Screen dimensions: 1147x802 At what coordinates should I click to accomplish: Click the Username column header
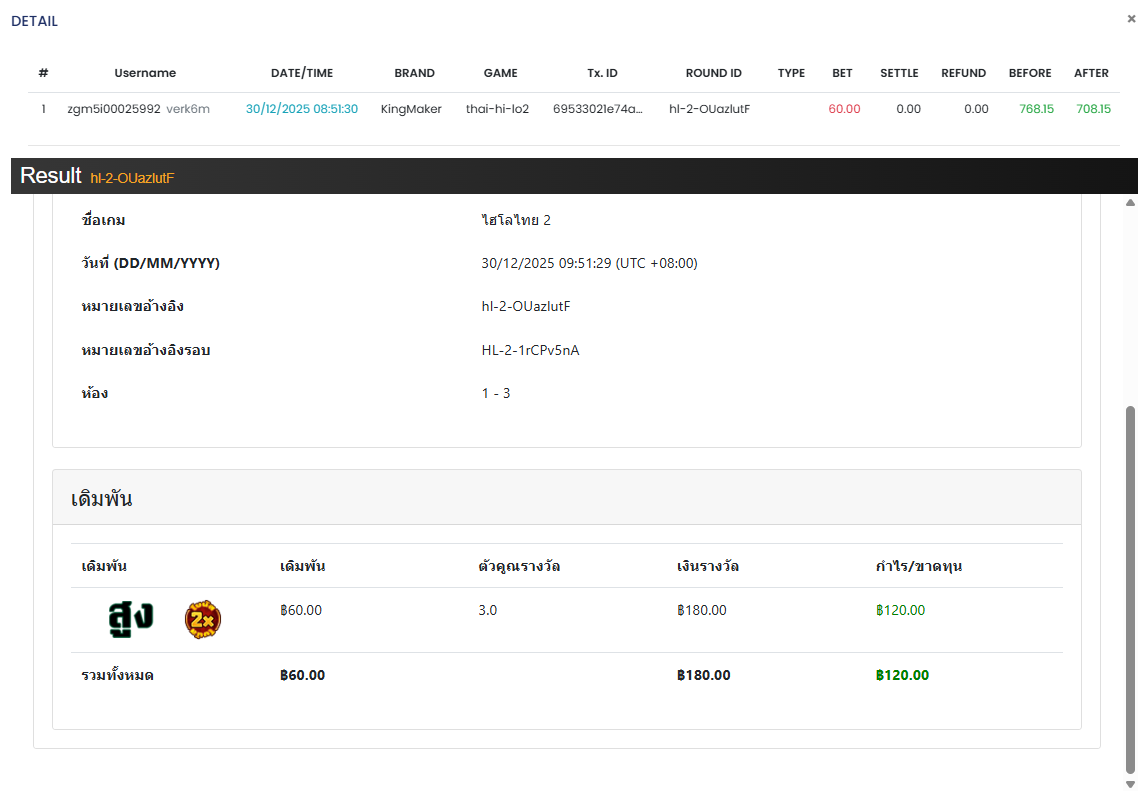click(x=145, y=73)
